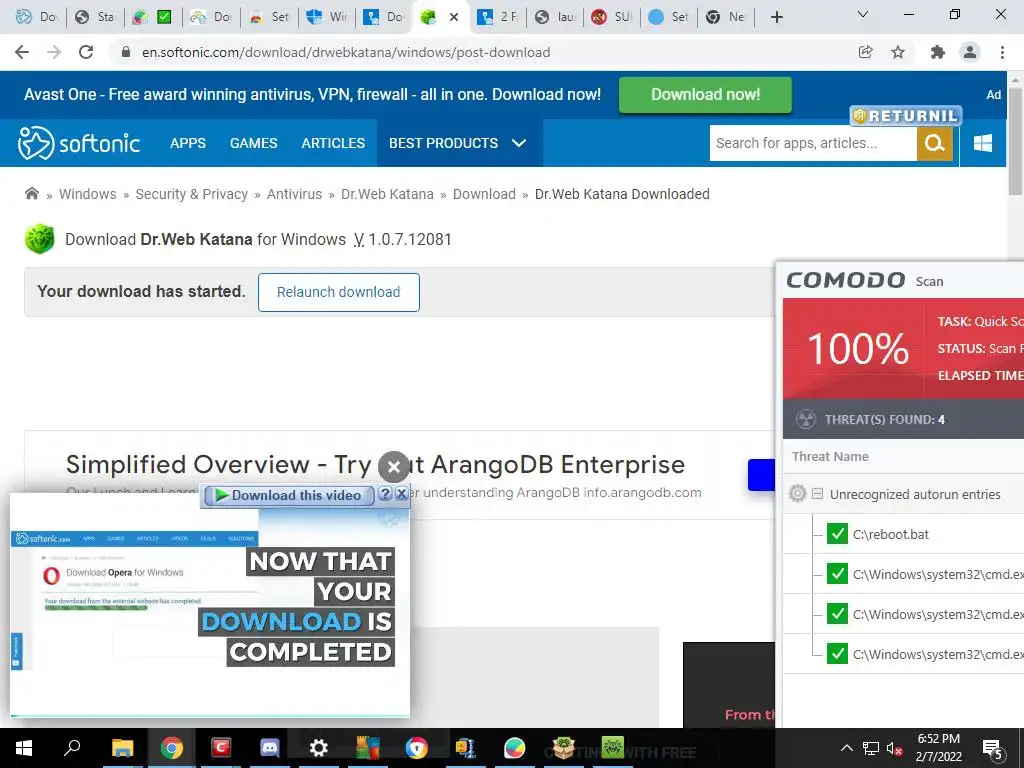Click the Windows platform icon in header
The image size is (1024, 768).
(983, 143)
